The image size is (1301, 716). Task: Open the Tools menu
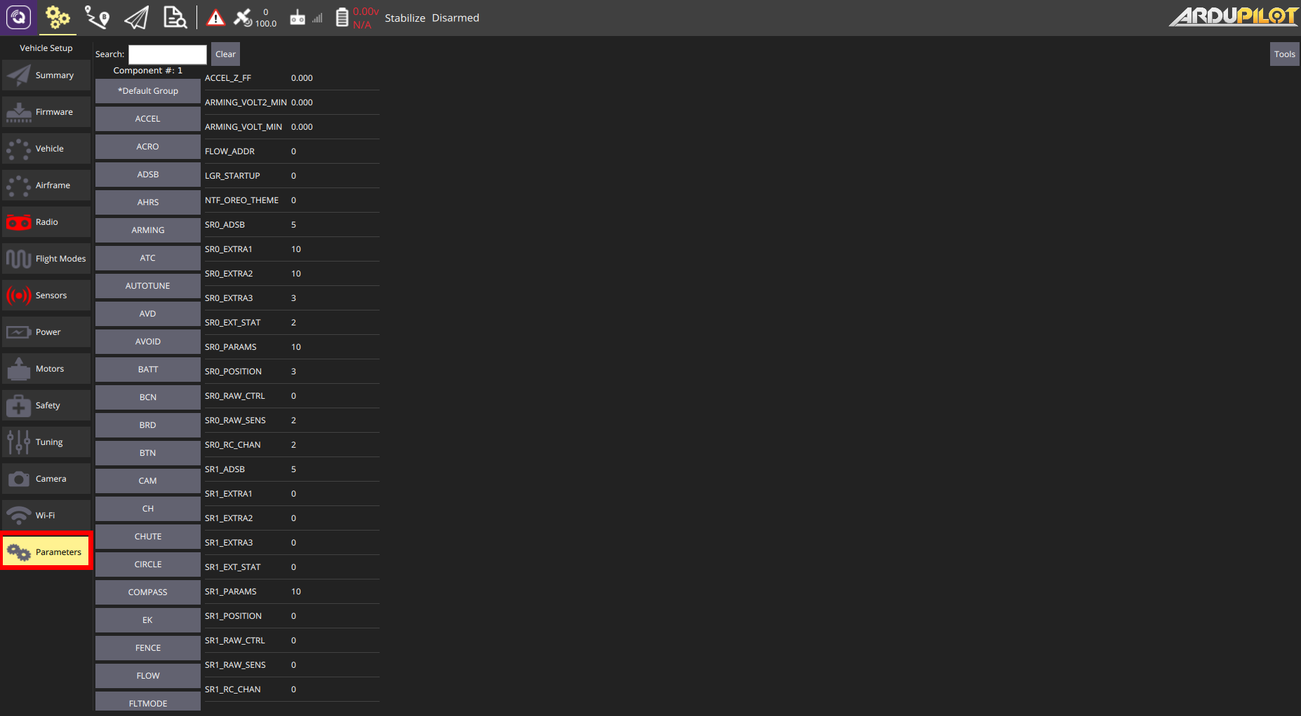click(x=1284, y=54)
